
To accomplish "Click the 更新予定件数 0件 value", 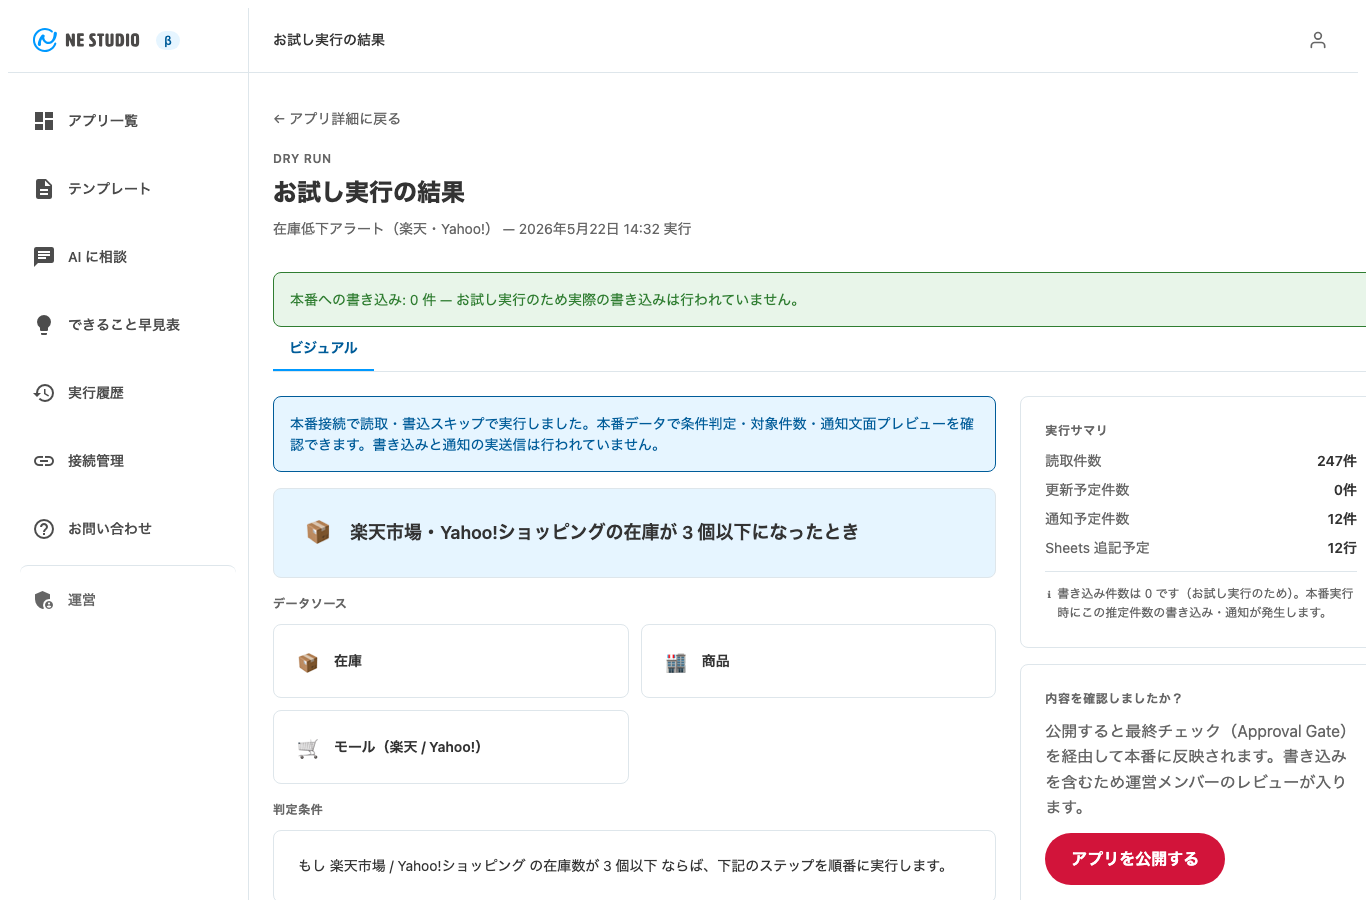I will 1345,490.
